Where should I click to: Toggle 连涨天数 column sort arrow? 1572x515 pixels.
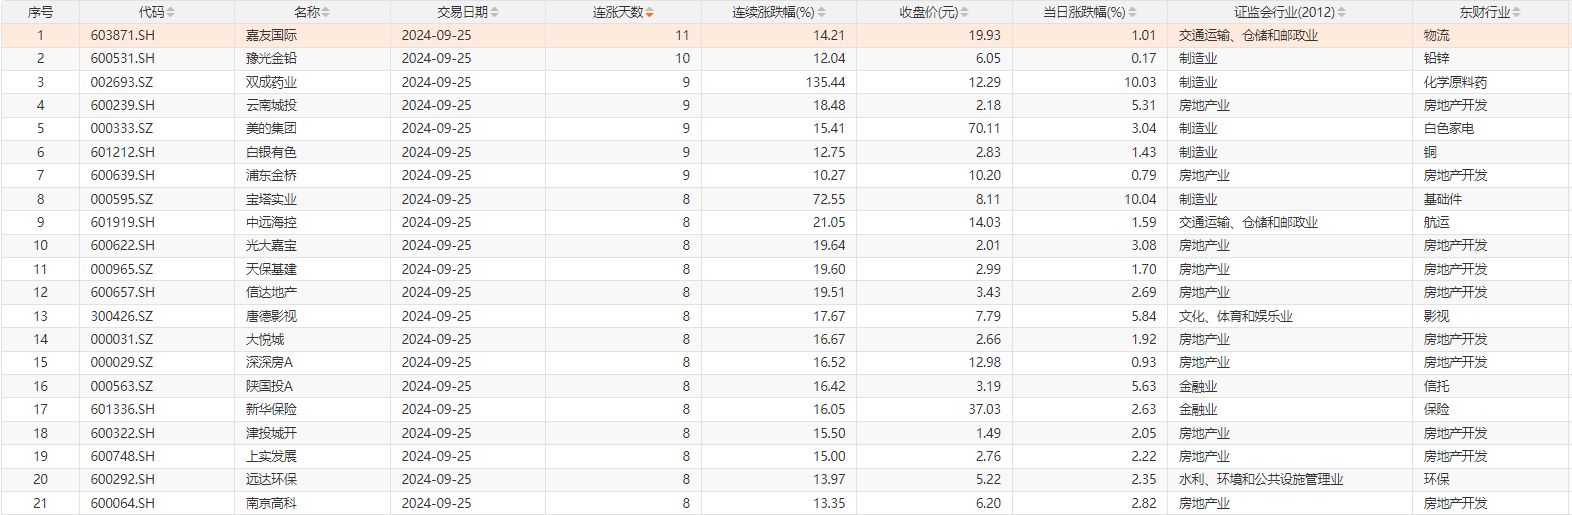point(650,12)
